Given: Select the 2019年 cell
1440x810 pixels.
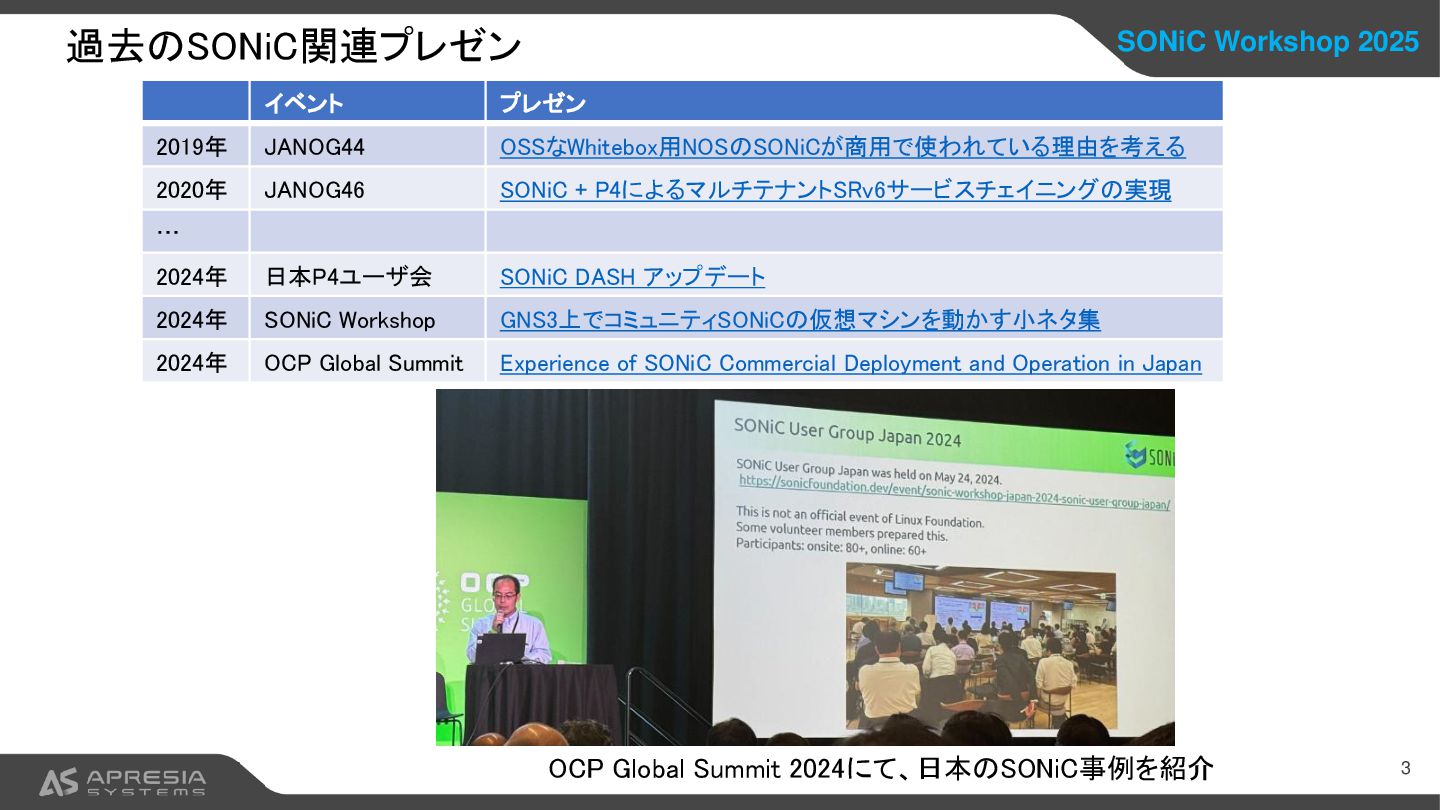Looking at the screenshot, I should pyautogui.click(x=195, y=146).
